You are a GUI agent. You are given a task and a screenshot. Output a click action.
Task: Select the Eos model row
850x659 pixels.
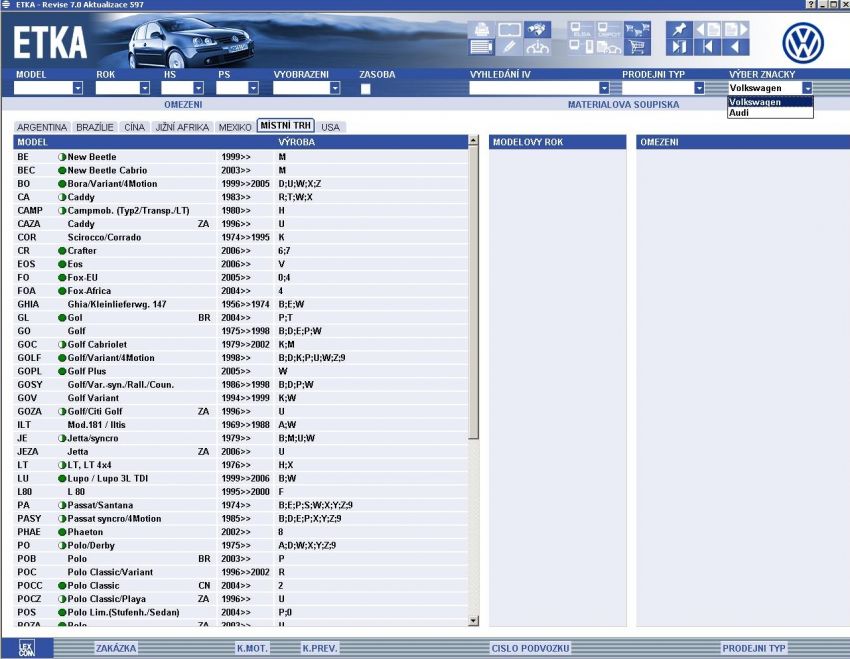[241, 264]
